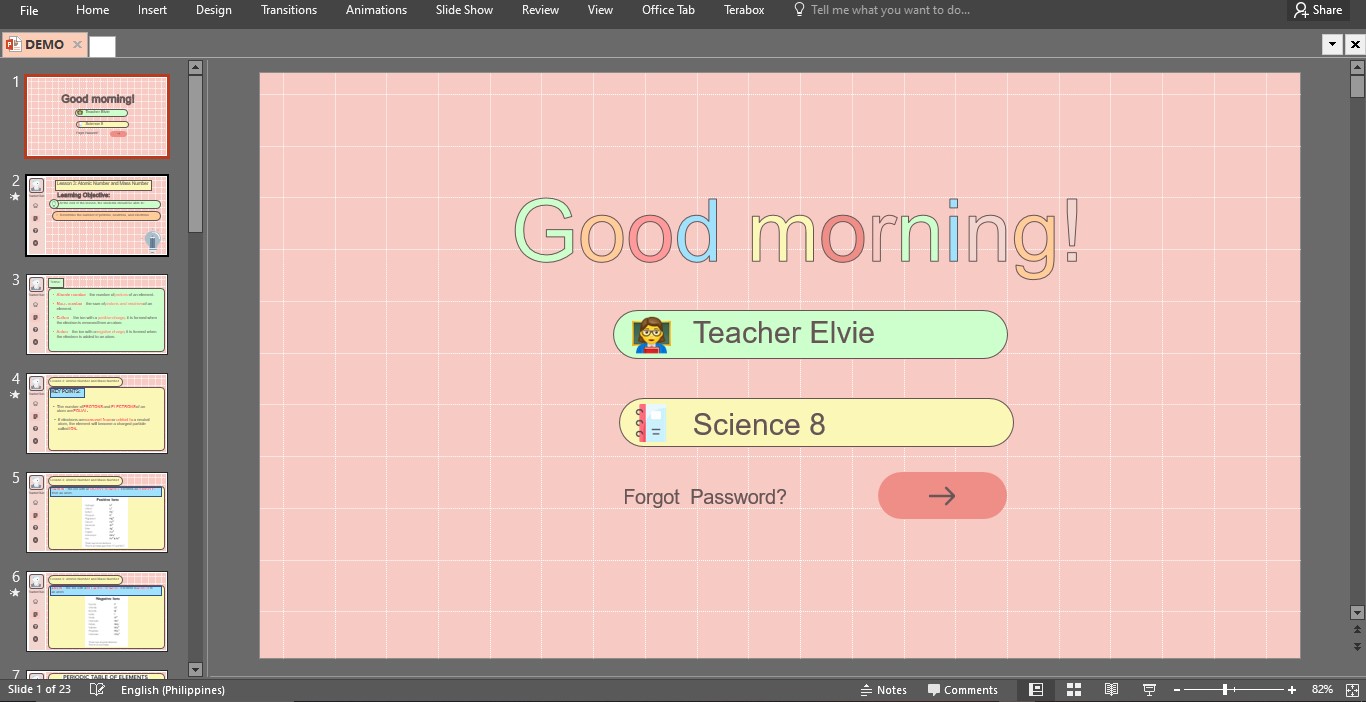Viewport: 1366px width, 702px height.
Task: Click the notebook icon beside Science 8
Action: (651, 423)
